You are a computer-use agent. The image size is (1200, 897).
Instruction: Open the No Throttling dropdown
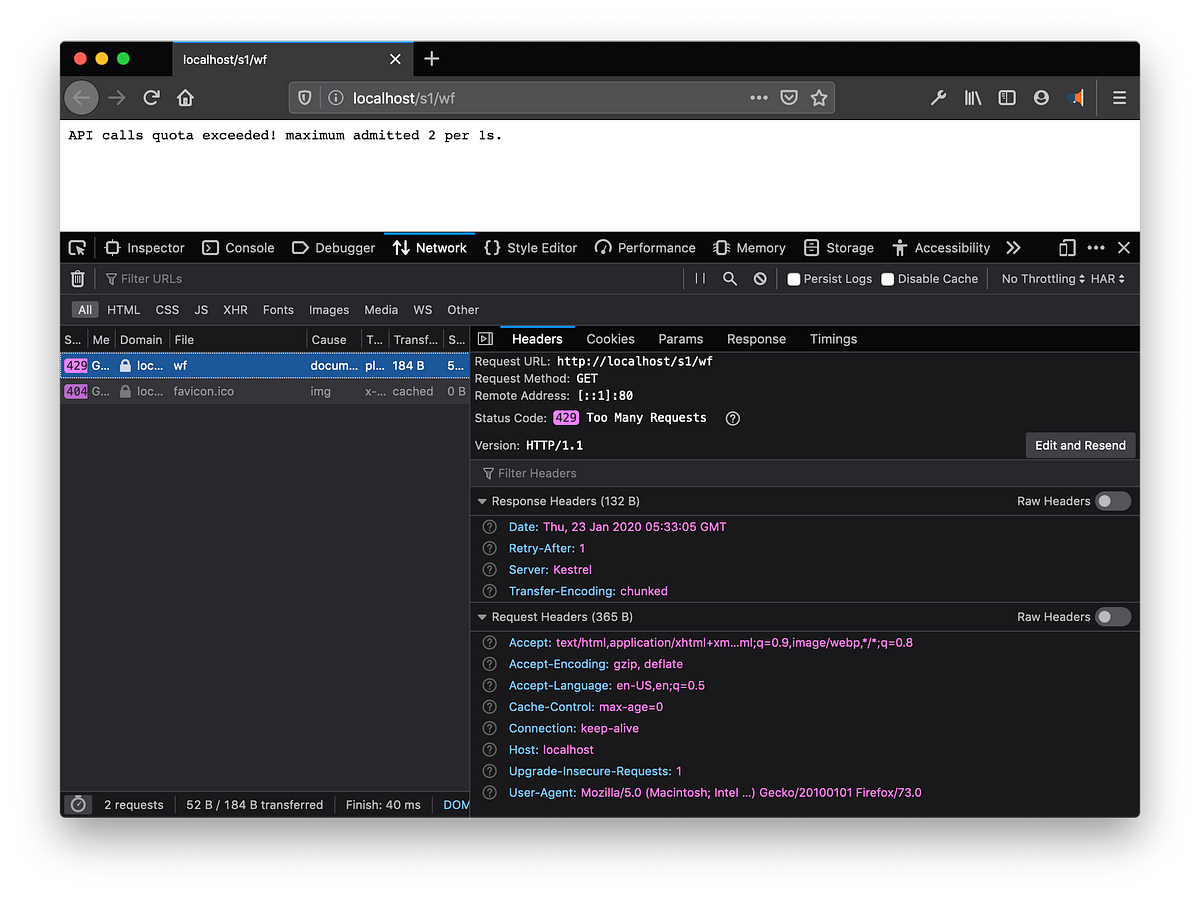1043,279
